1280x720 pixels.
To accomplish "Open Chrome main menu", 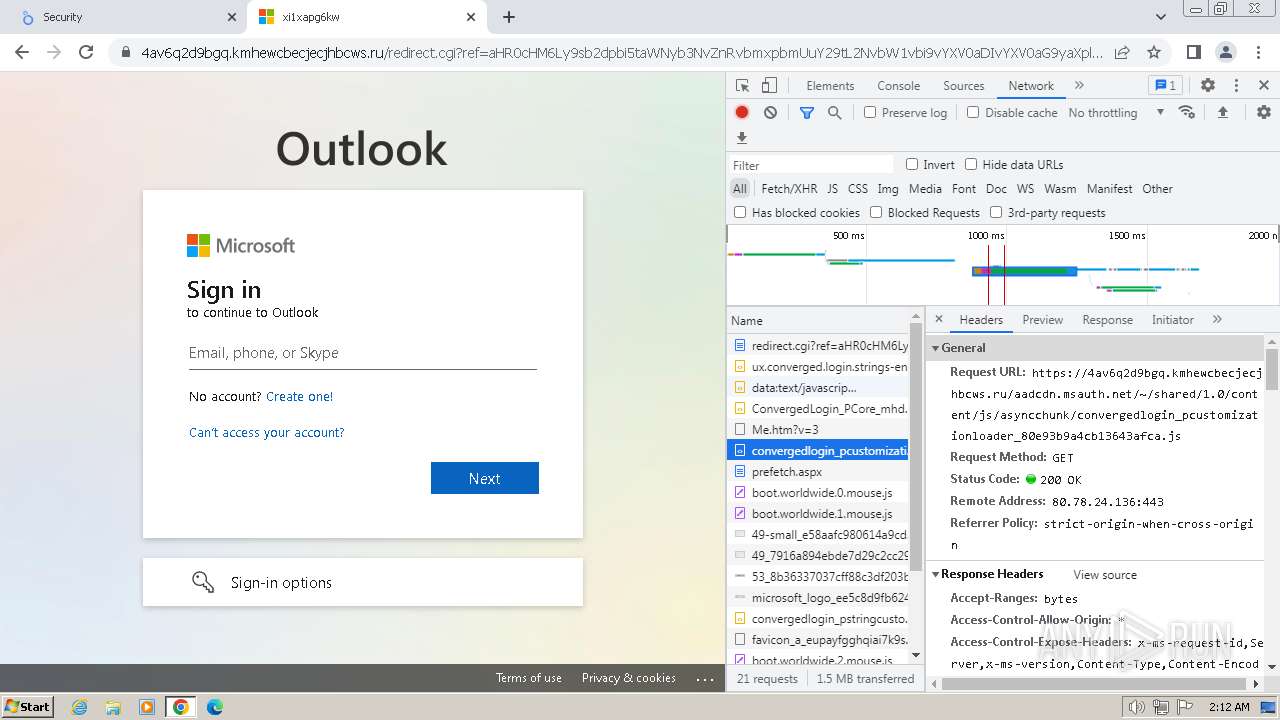I will pos(1258,52).
